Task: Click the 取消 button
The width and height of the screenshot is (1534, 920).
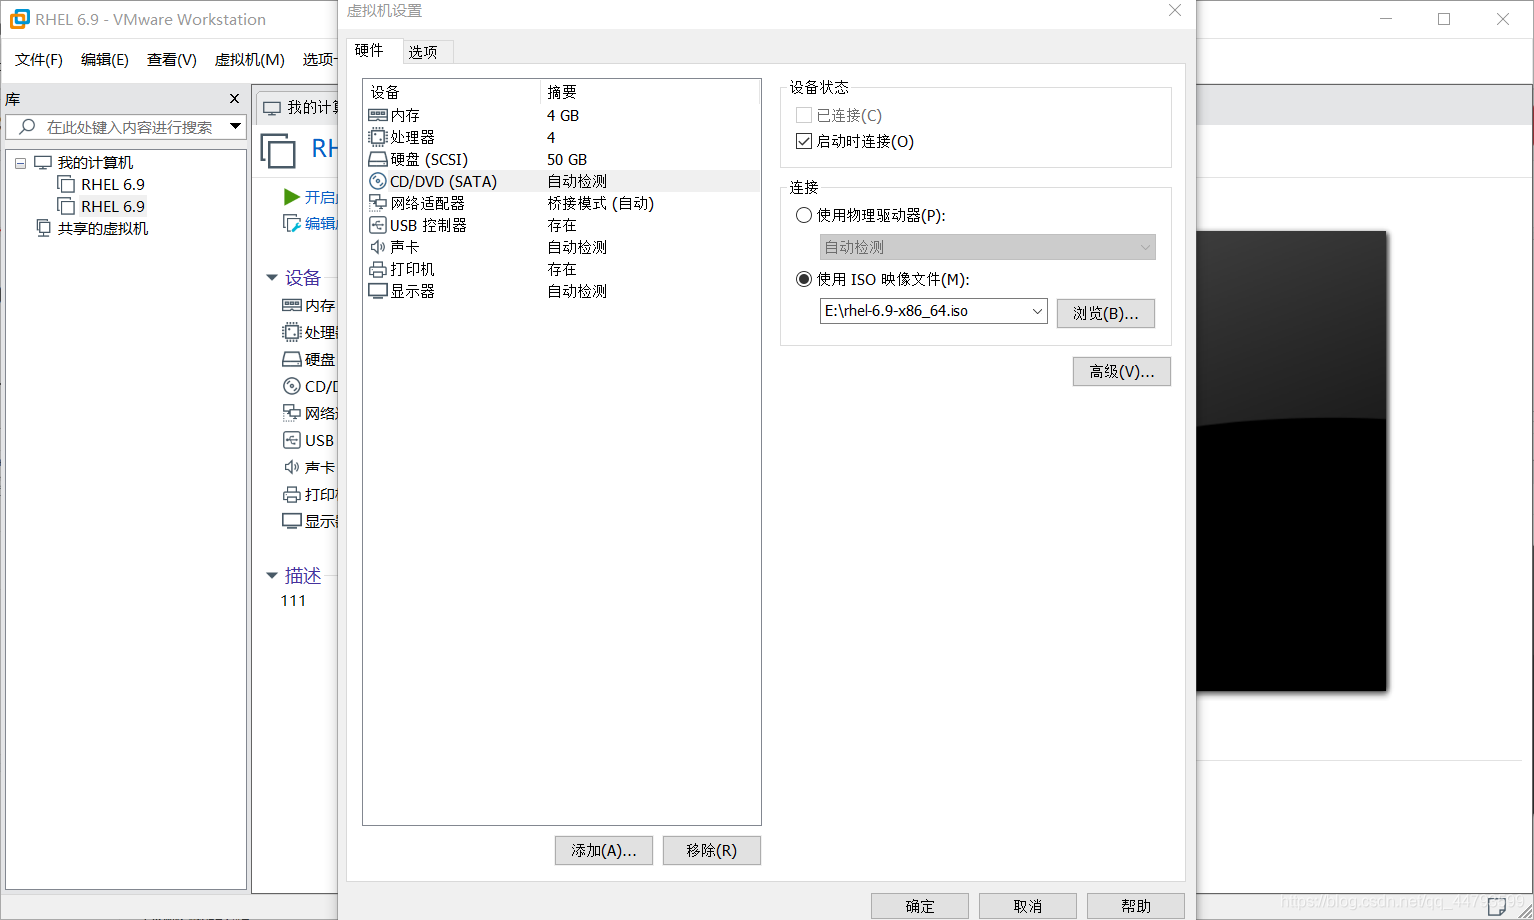Action: (1028, 906)
